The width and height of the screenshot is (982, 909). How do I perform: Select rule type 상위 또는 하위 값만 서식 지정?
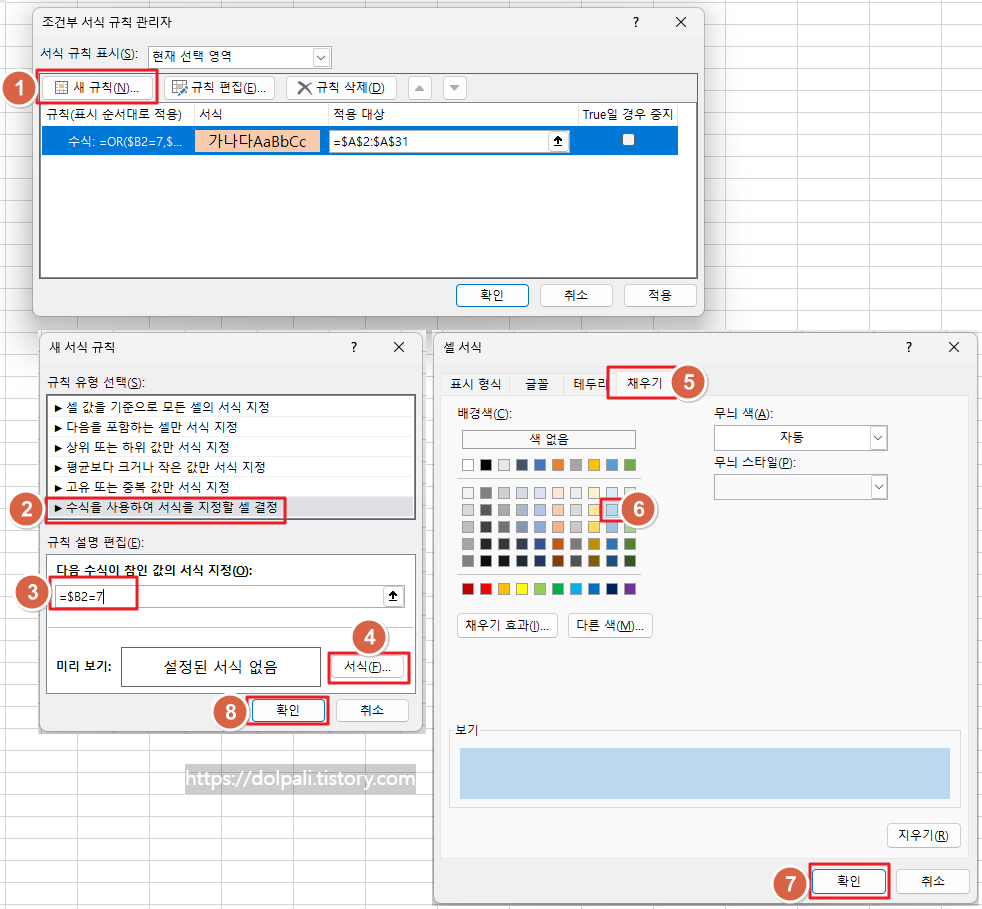230,447
